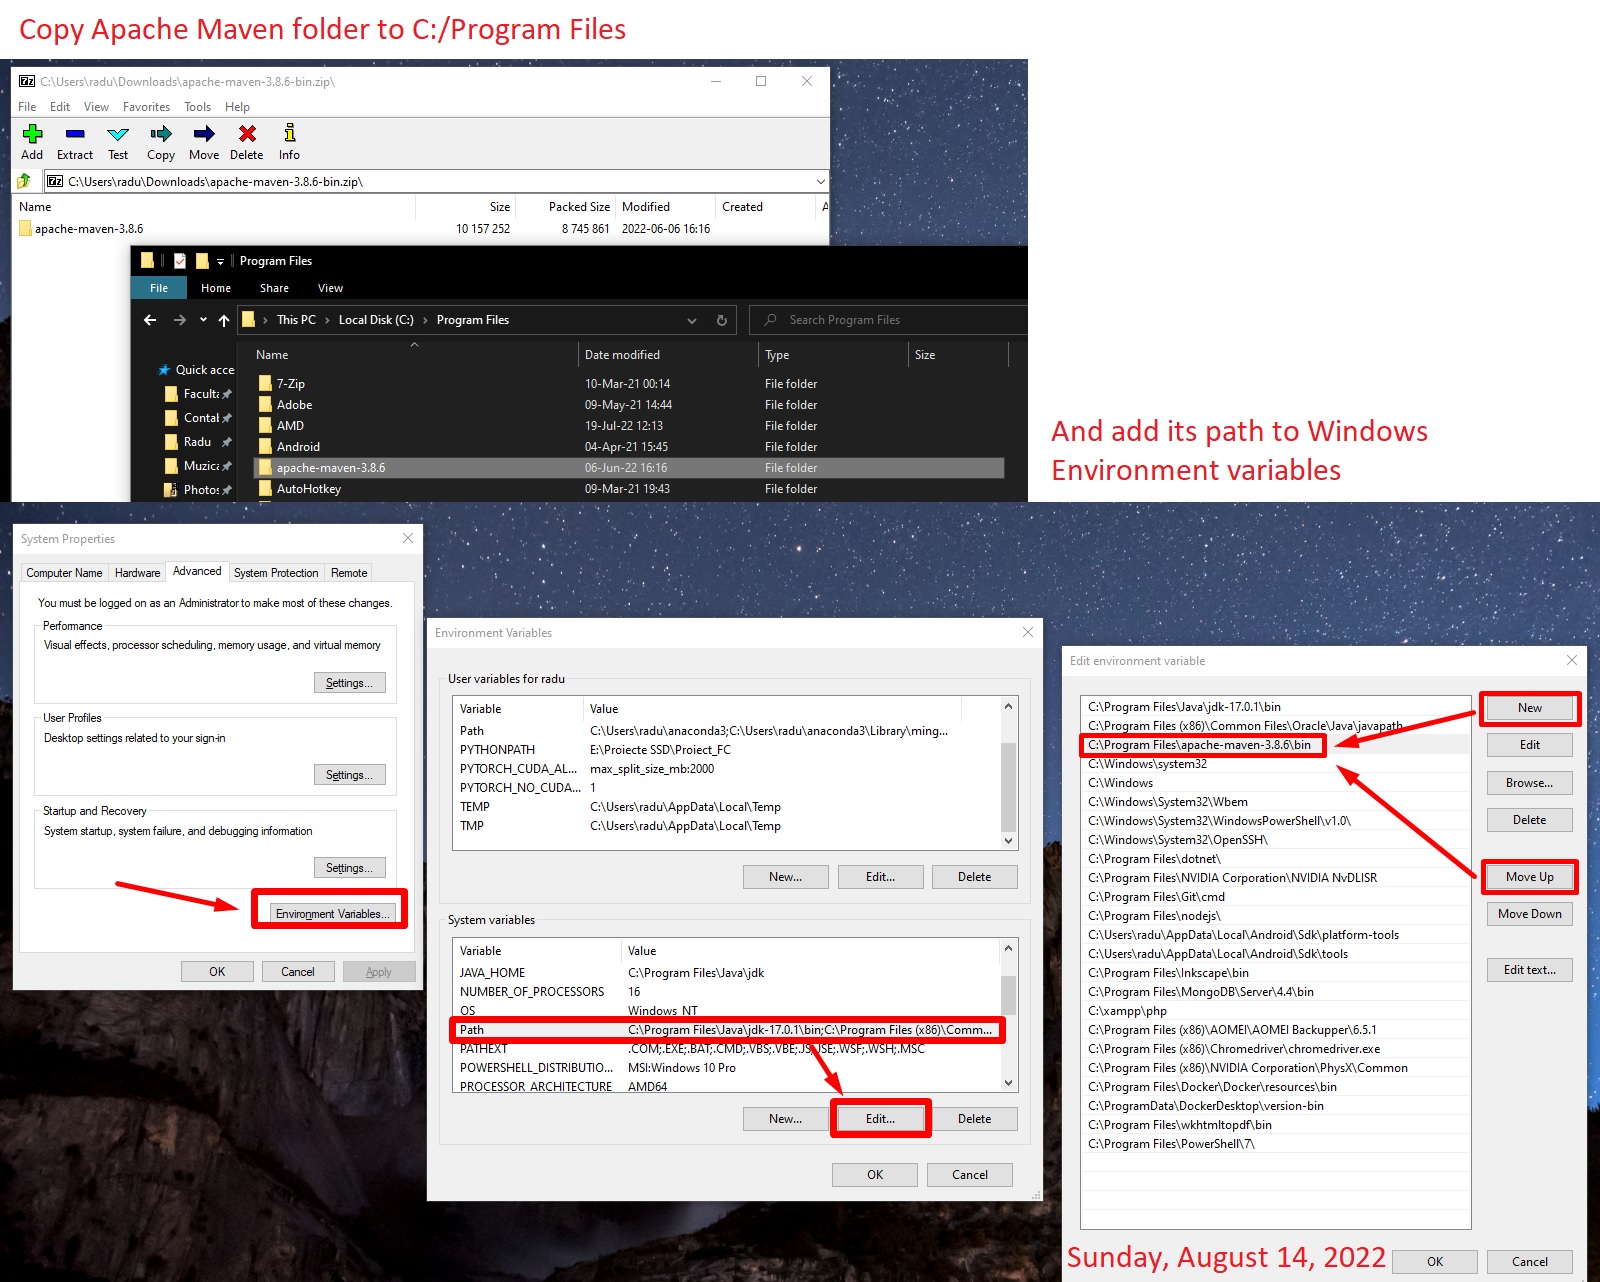Image resolution: width=1600 pixels, height=1282 pixels.
Task: Click New in Edit environment variable dialog
Action: (x=1529, y=708)
